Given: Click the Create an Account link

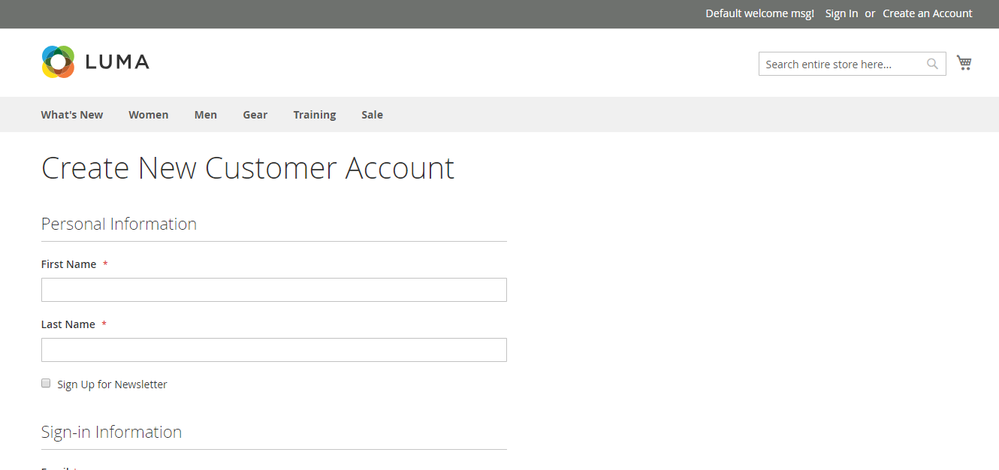Looking at the screenshot, I should (x=927, y=13).
